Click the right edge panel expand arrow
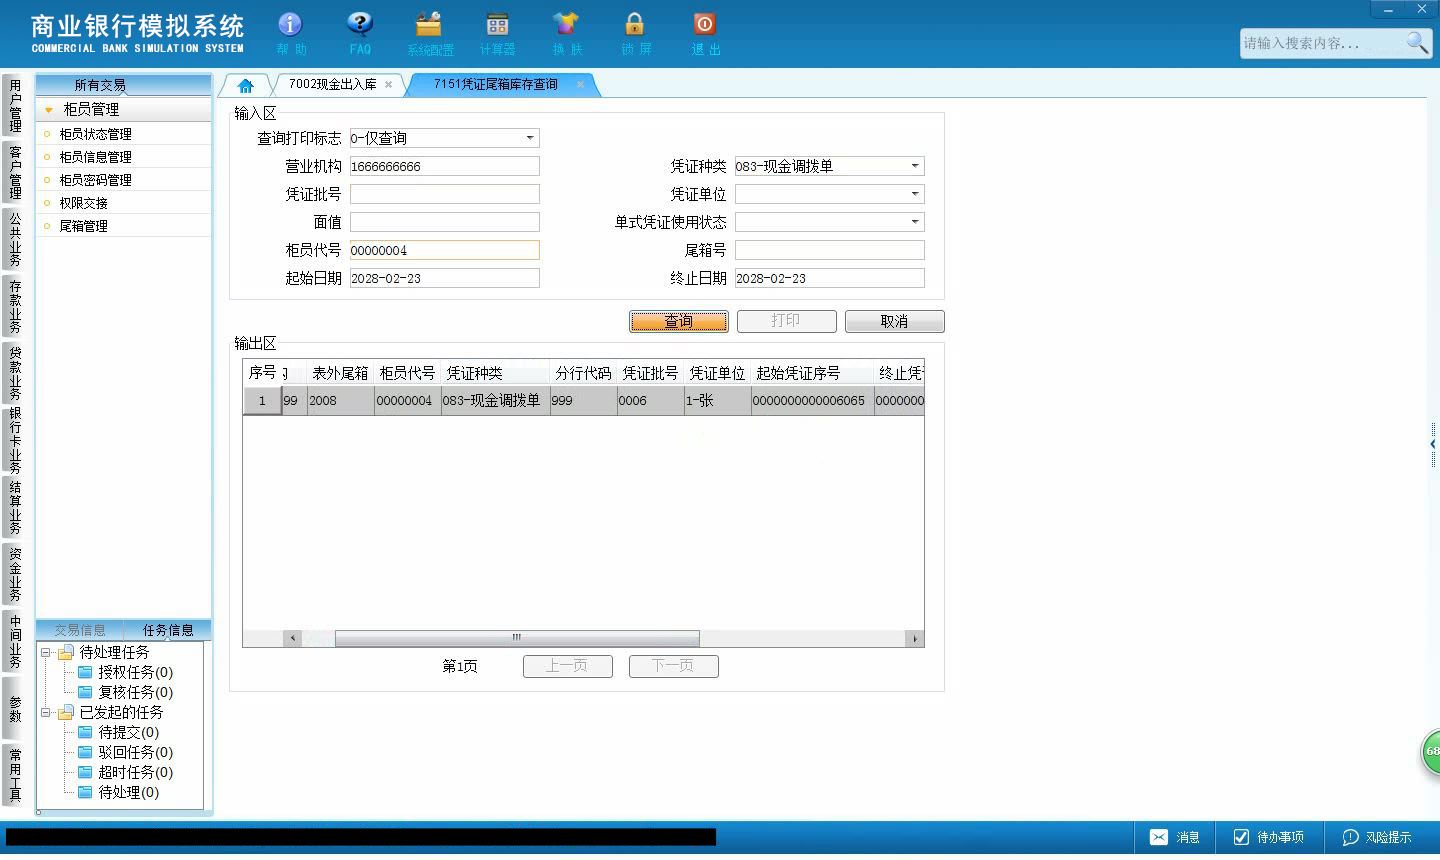 pos(1433,444)
